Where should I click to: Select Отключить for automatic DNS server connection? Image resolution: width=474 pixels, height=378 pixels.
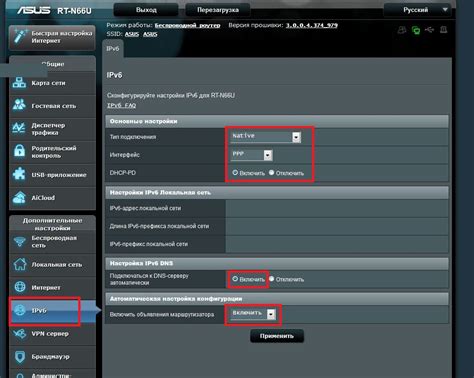(272, 279)
